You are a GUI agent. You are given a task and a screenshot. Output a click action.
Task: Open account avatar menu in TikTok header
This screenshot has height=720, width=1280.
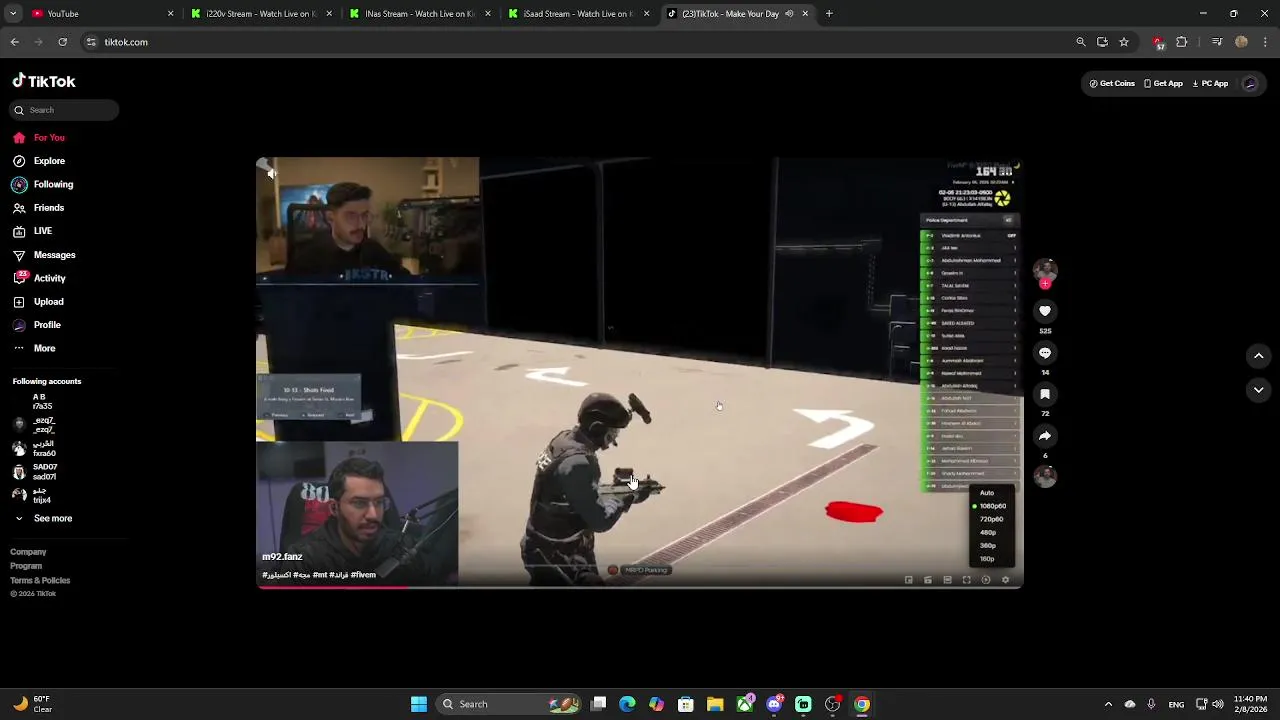[1250, 84]
